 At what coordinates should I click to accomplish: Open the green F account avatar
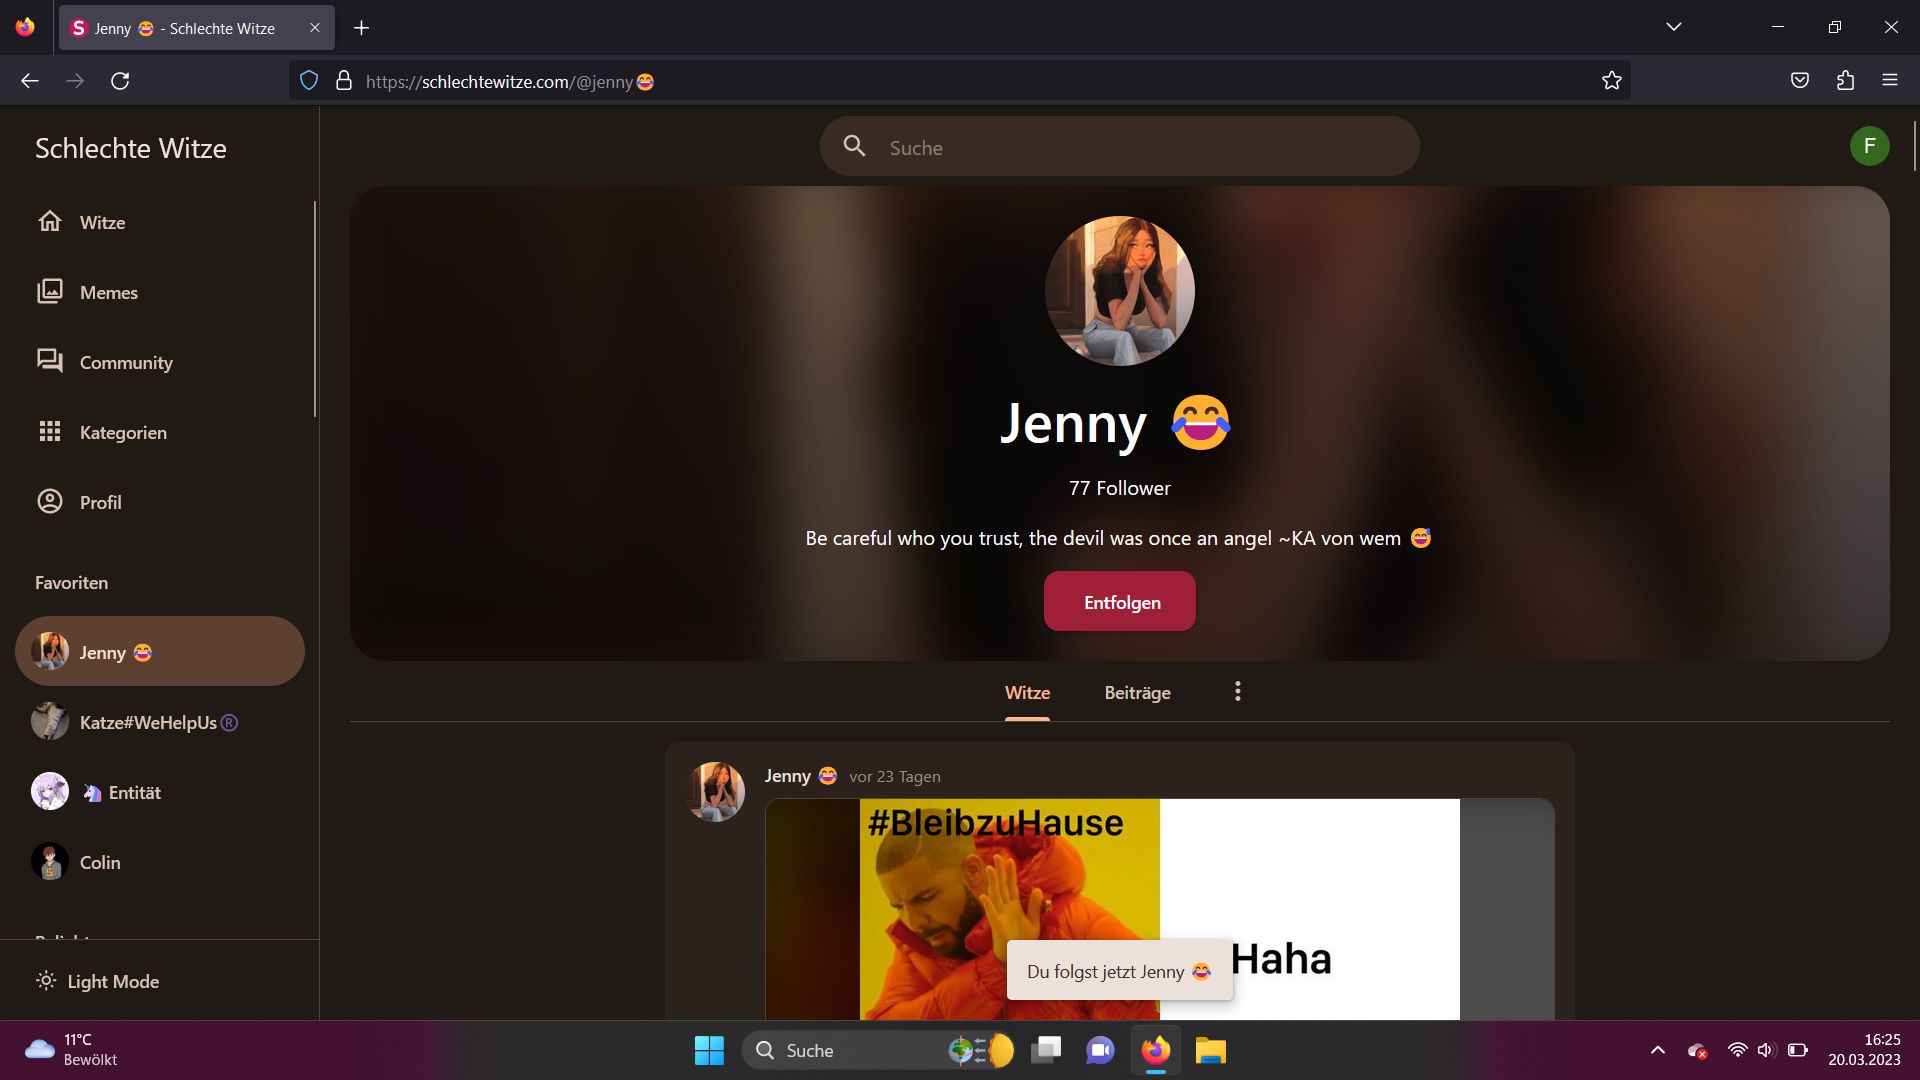pos(1868,146)
